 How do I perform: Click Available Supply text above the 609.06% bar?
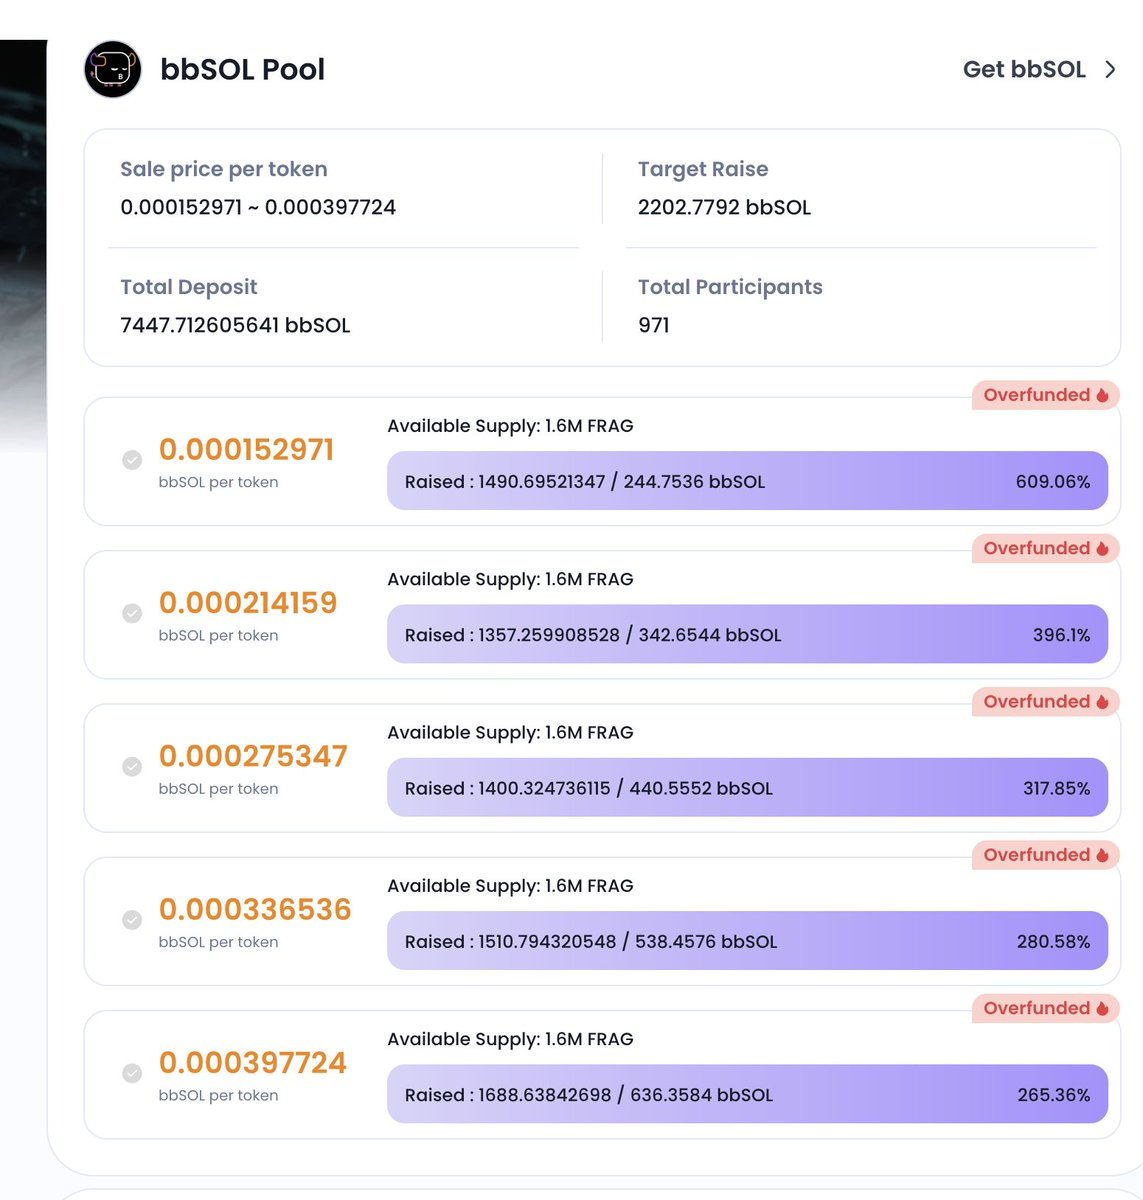510,426
